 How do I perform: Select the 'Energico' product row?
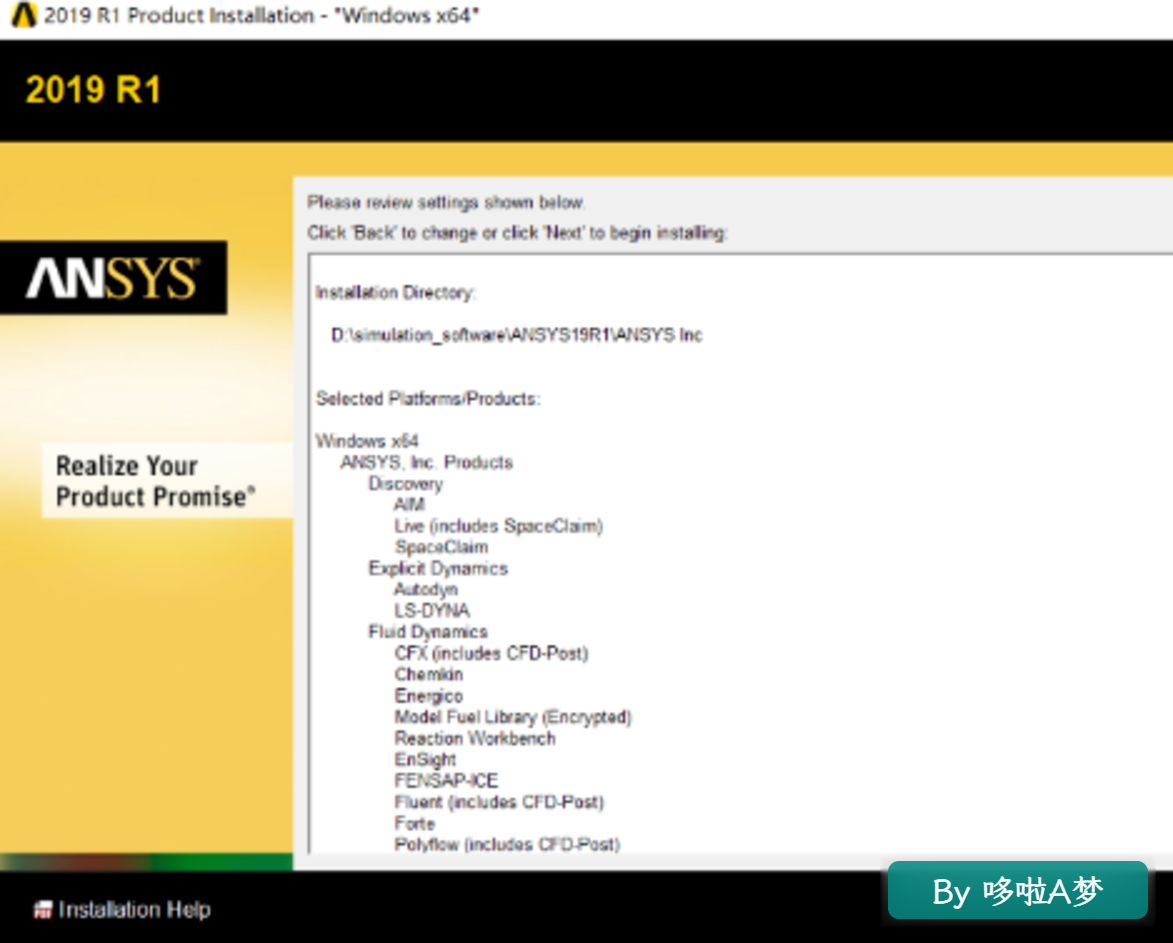429,695
